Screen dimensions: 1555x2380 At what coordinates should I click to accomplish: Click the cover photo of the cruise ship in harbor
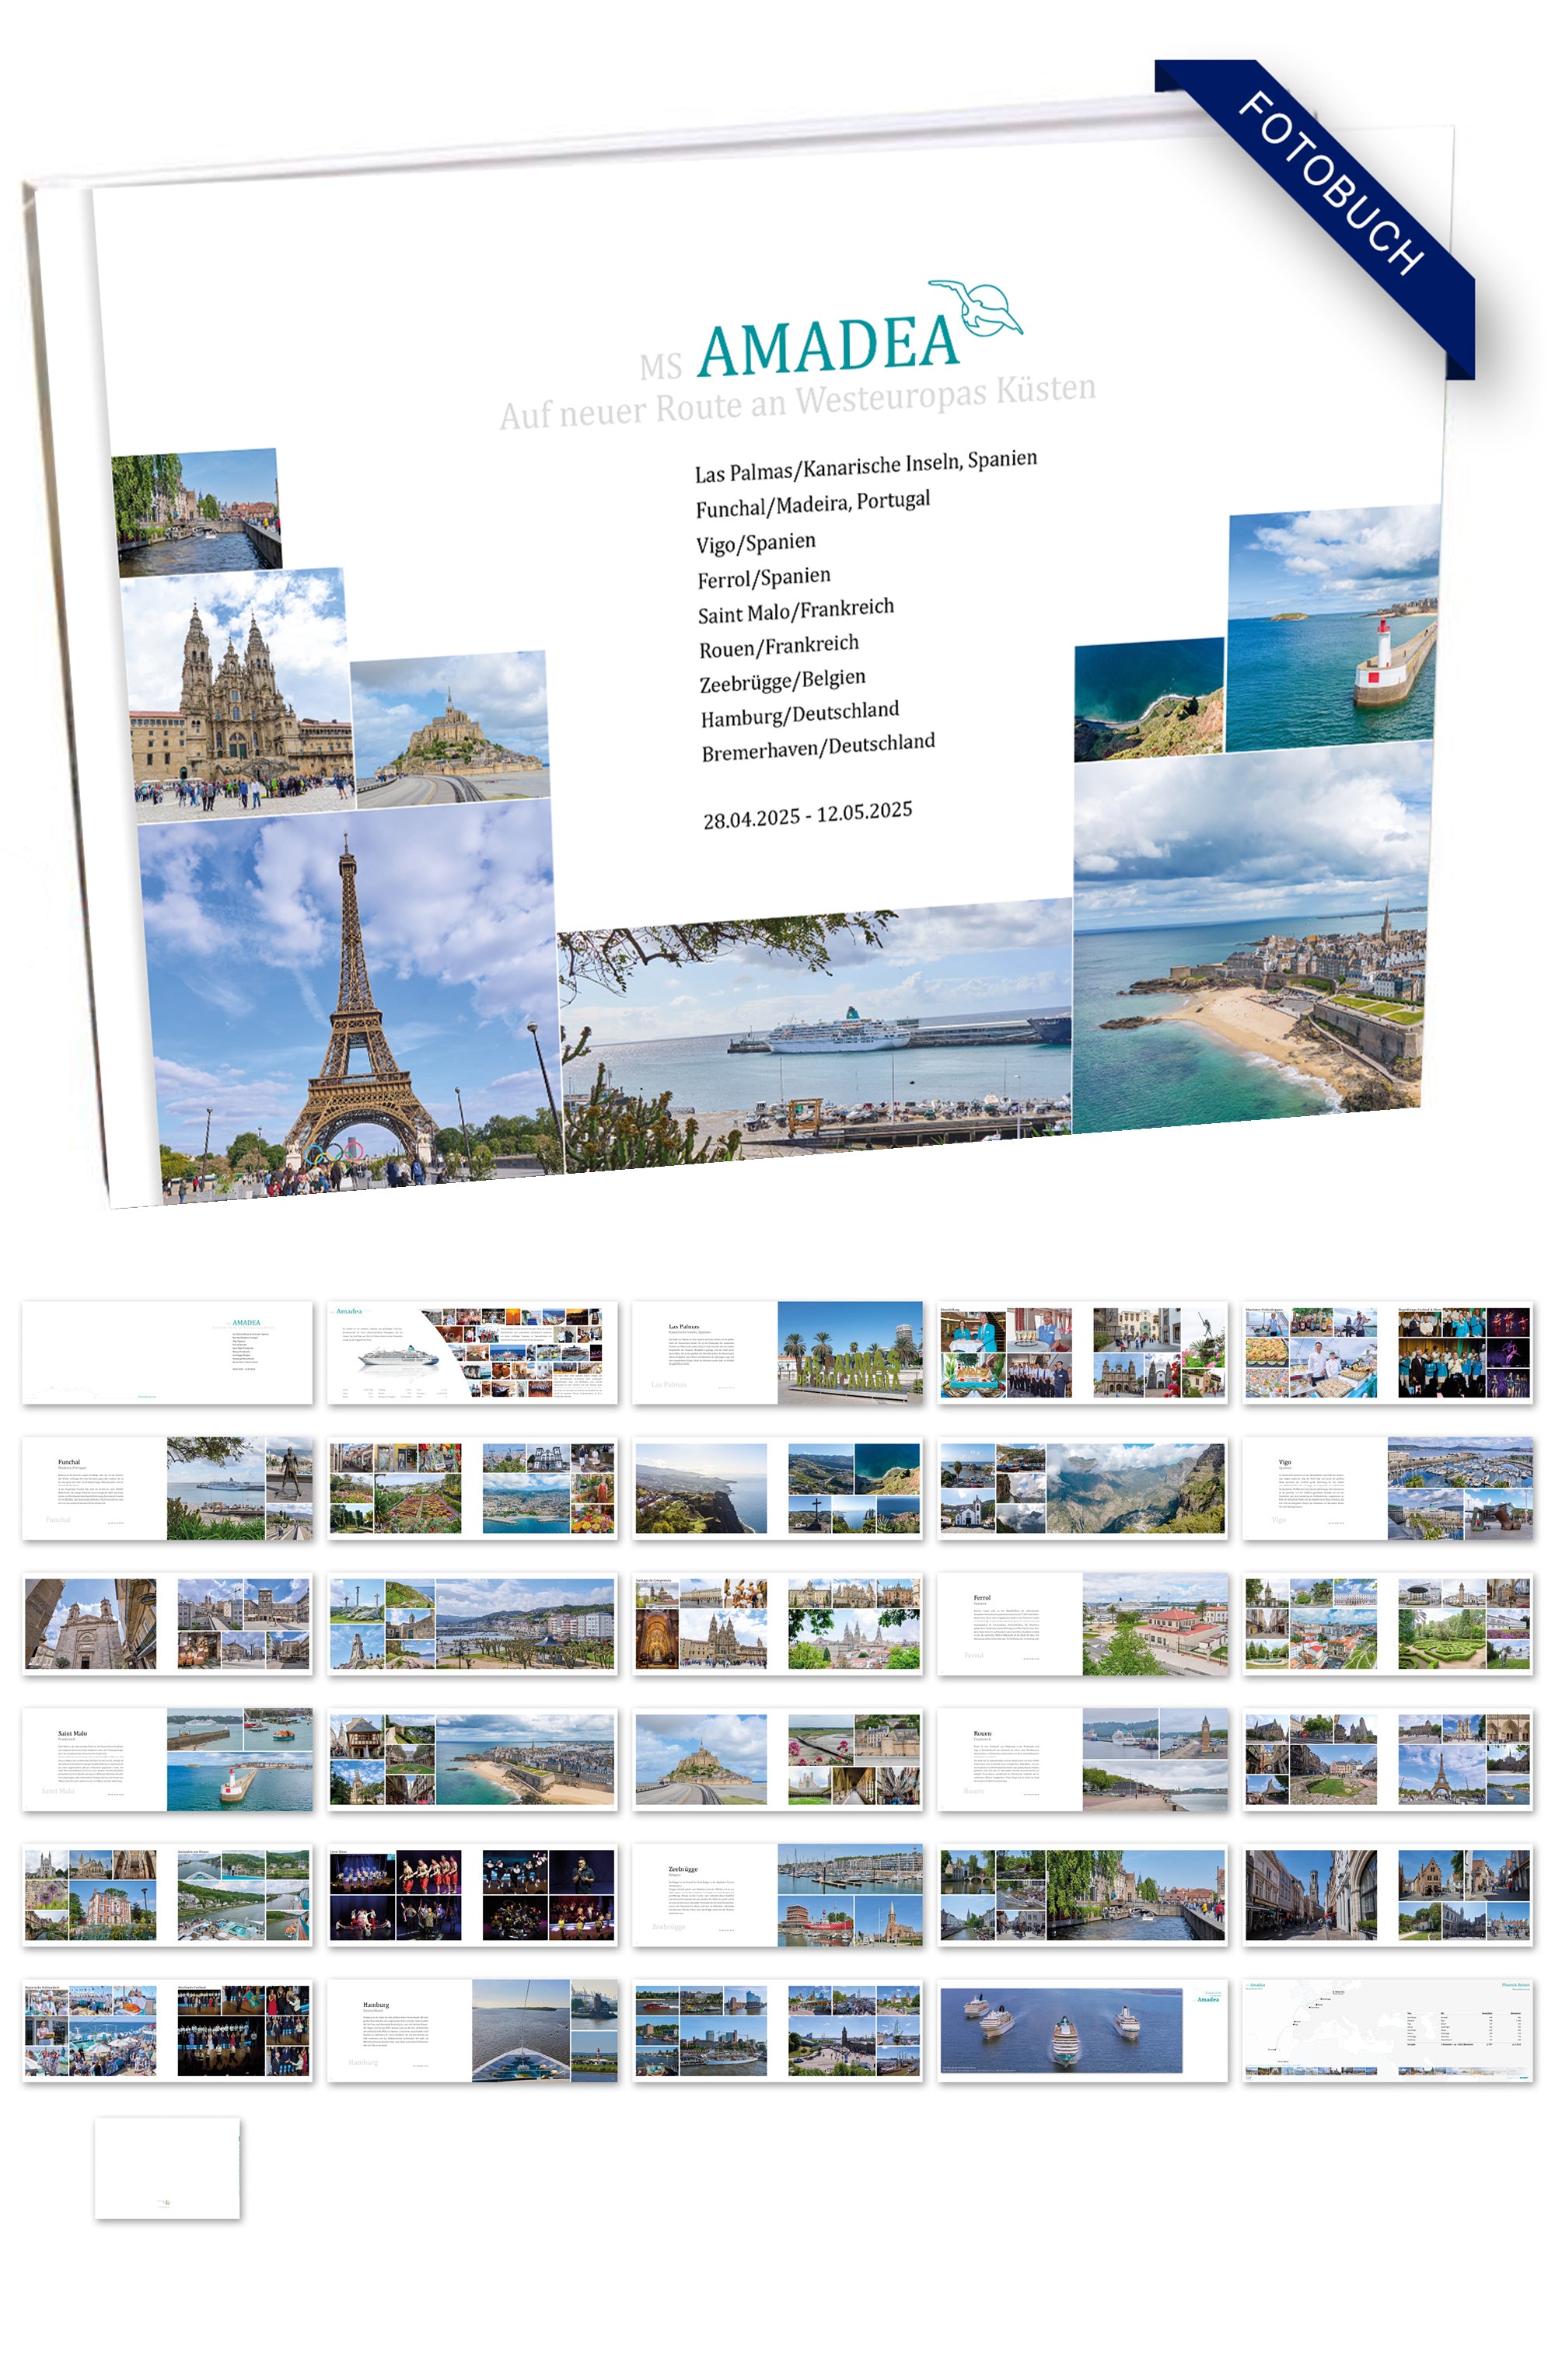[815, 1035]
